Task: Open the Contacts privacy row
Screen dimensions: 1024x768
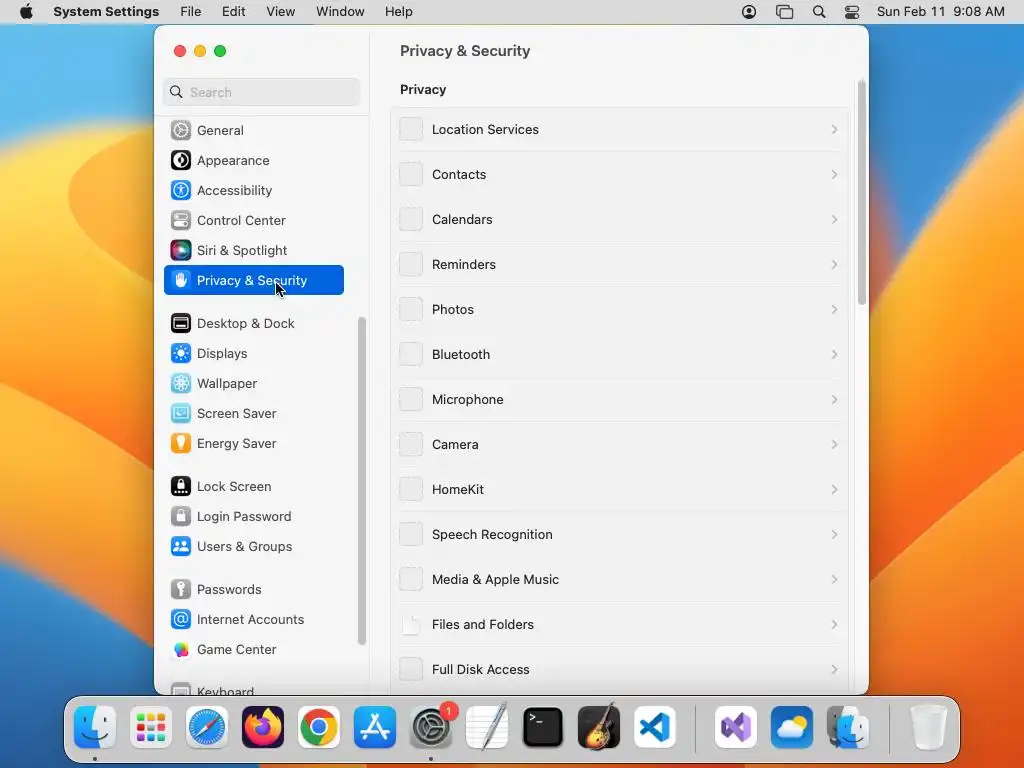Action: coord(619,174)
